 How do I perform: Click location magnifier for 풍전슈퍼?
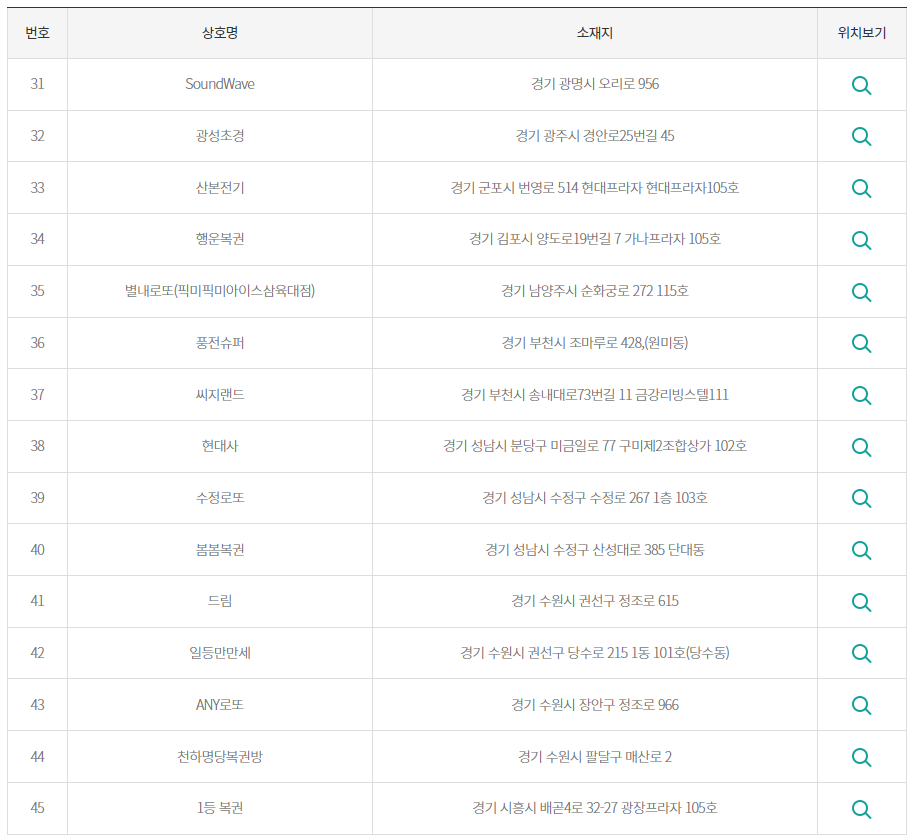click(861, 343)
